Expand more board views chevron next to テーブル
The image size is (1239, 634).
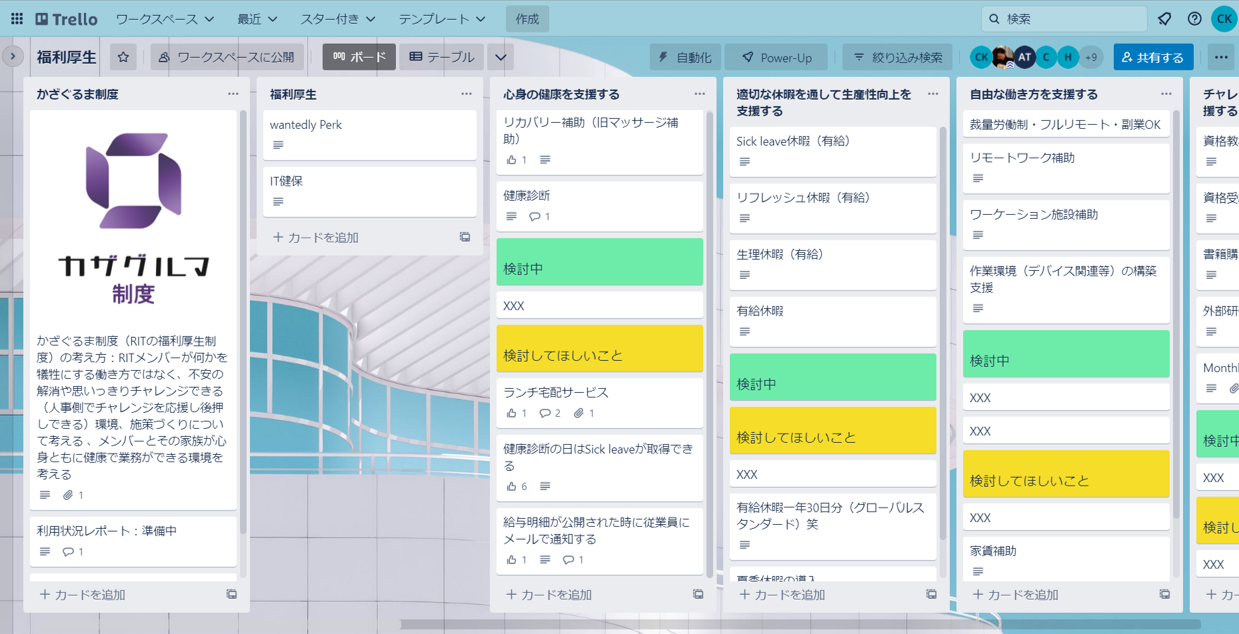[x=501, y=57]
